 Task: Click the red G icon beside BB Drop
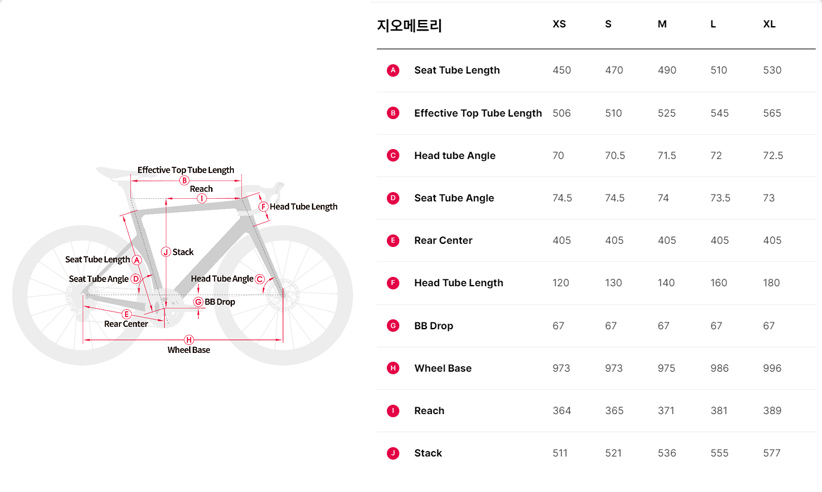393,325
